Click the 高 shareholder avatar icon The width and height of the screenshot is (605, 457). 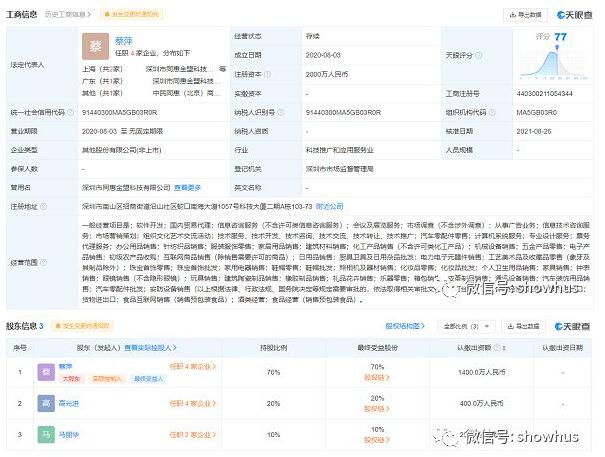pyautogui.click(x=46, y=402)
